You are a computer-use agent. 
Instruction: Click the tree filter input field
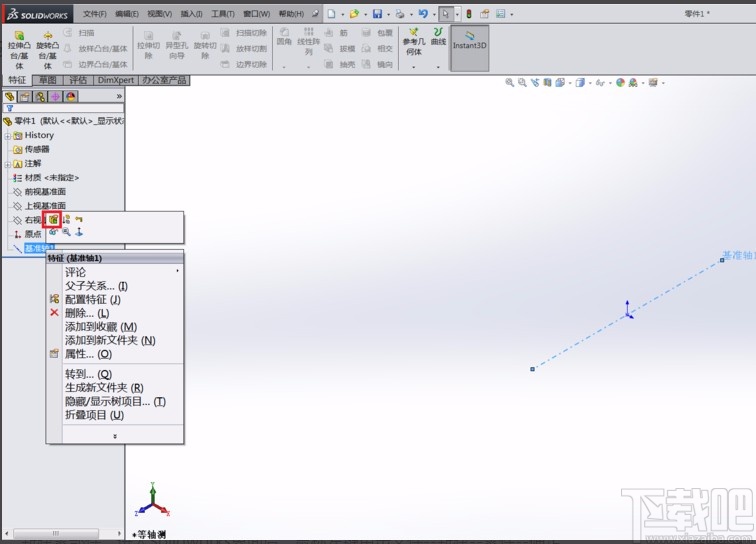[64, 108]
